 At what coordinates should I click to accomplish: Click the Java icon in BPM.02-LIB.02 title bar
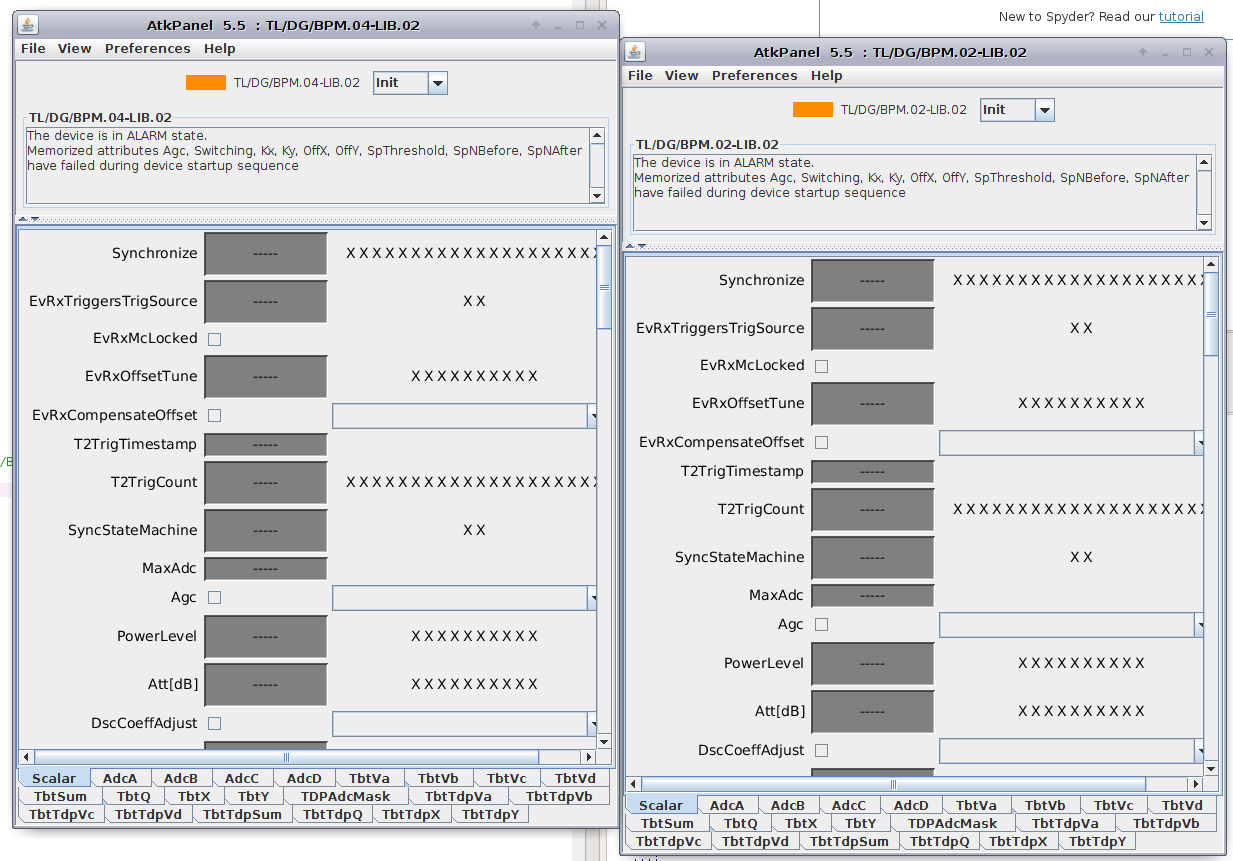pos(635,52)
